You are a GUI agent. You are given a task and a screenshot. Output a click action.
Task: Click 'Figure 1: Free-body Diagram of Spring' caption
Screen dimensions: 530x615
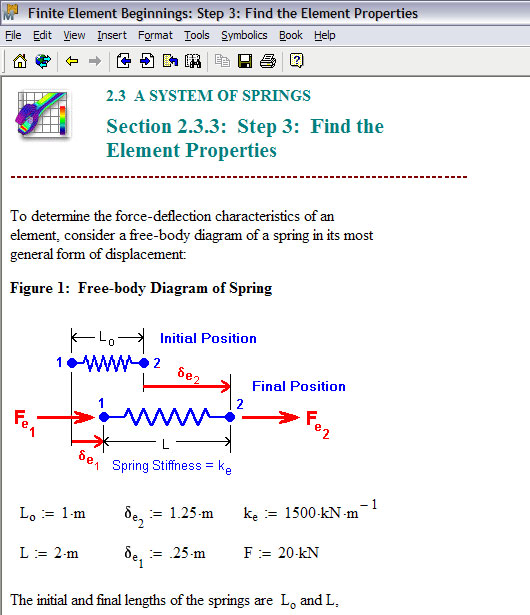pos(141,288)
